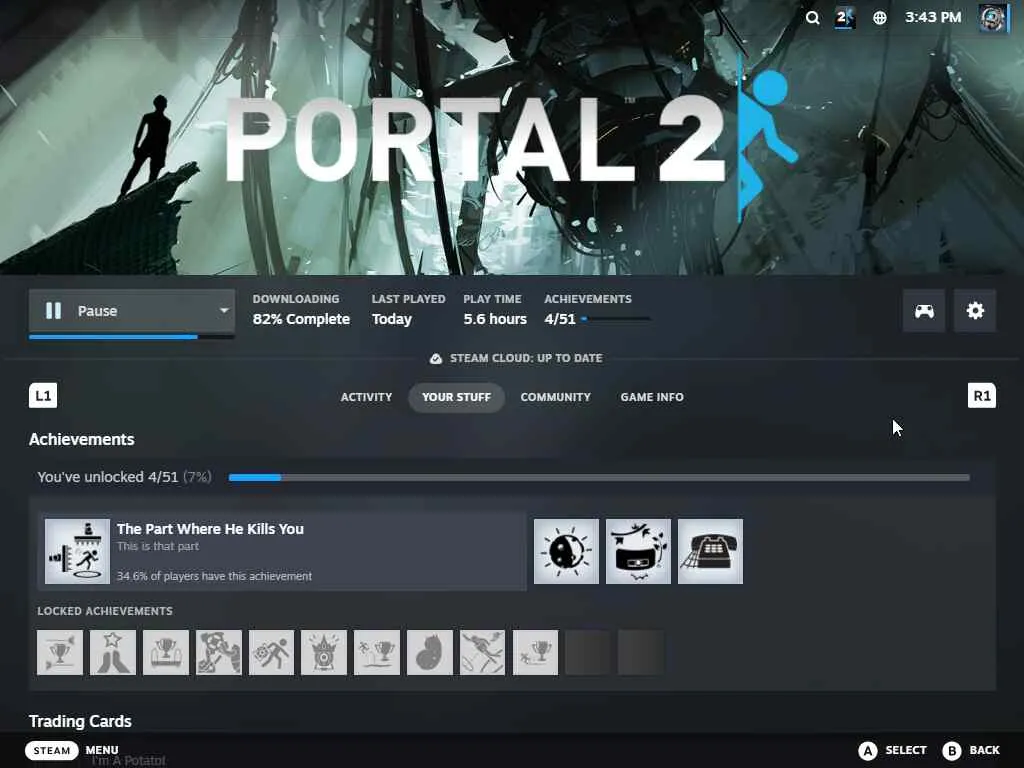This screenshot has height=768, width=1024.
Task: Click the Last Played Today value
Action: point(392,319)
